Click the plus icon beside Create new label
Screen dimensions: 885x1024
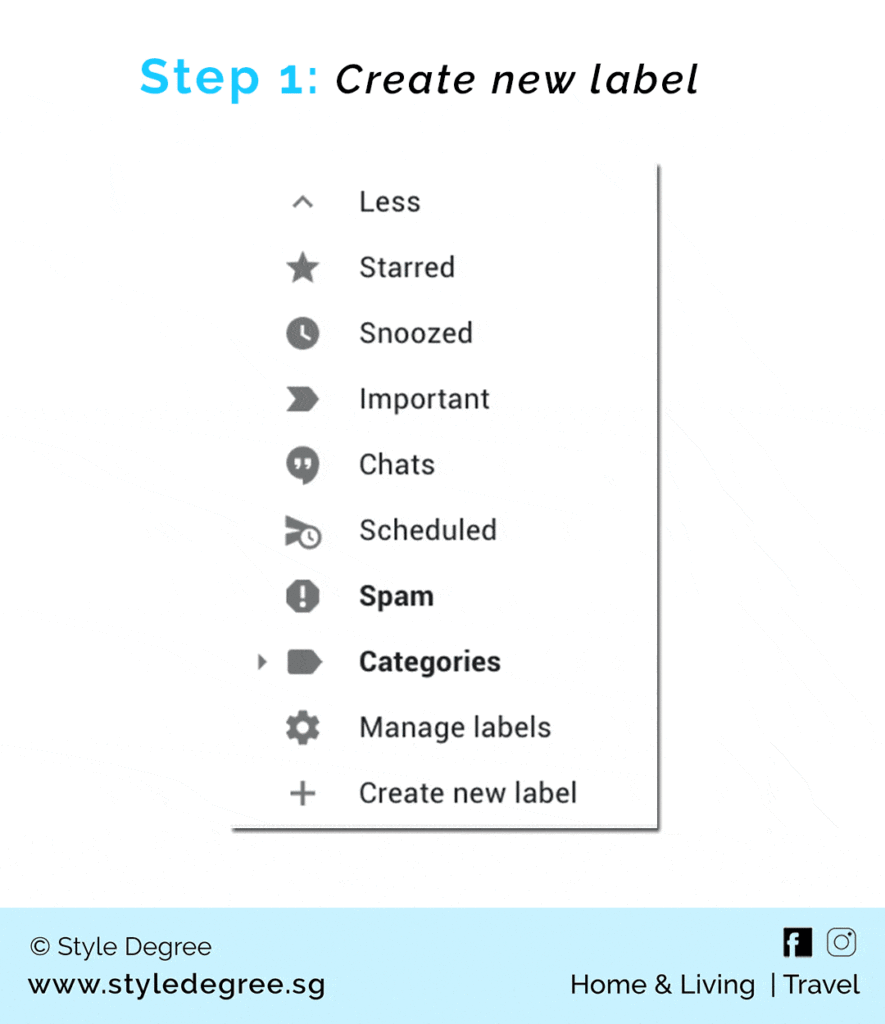[x=303, y=792]
